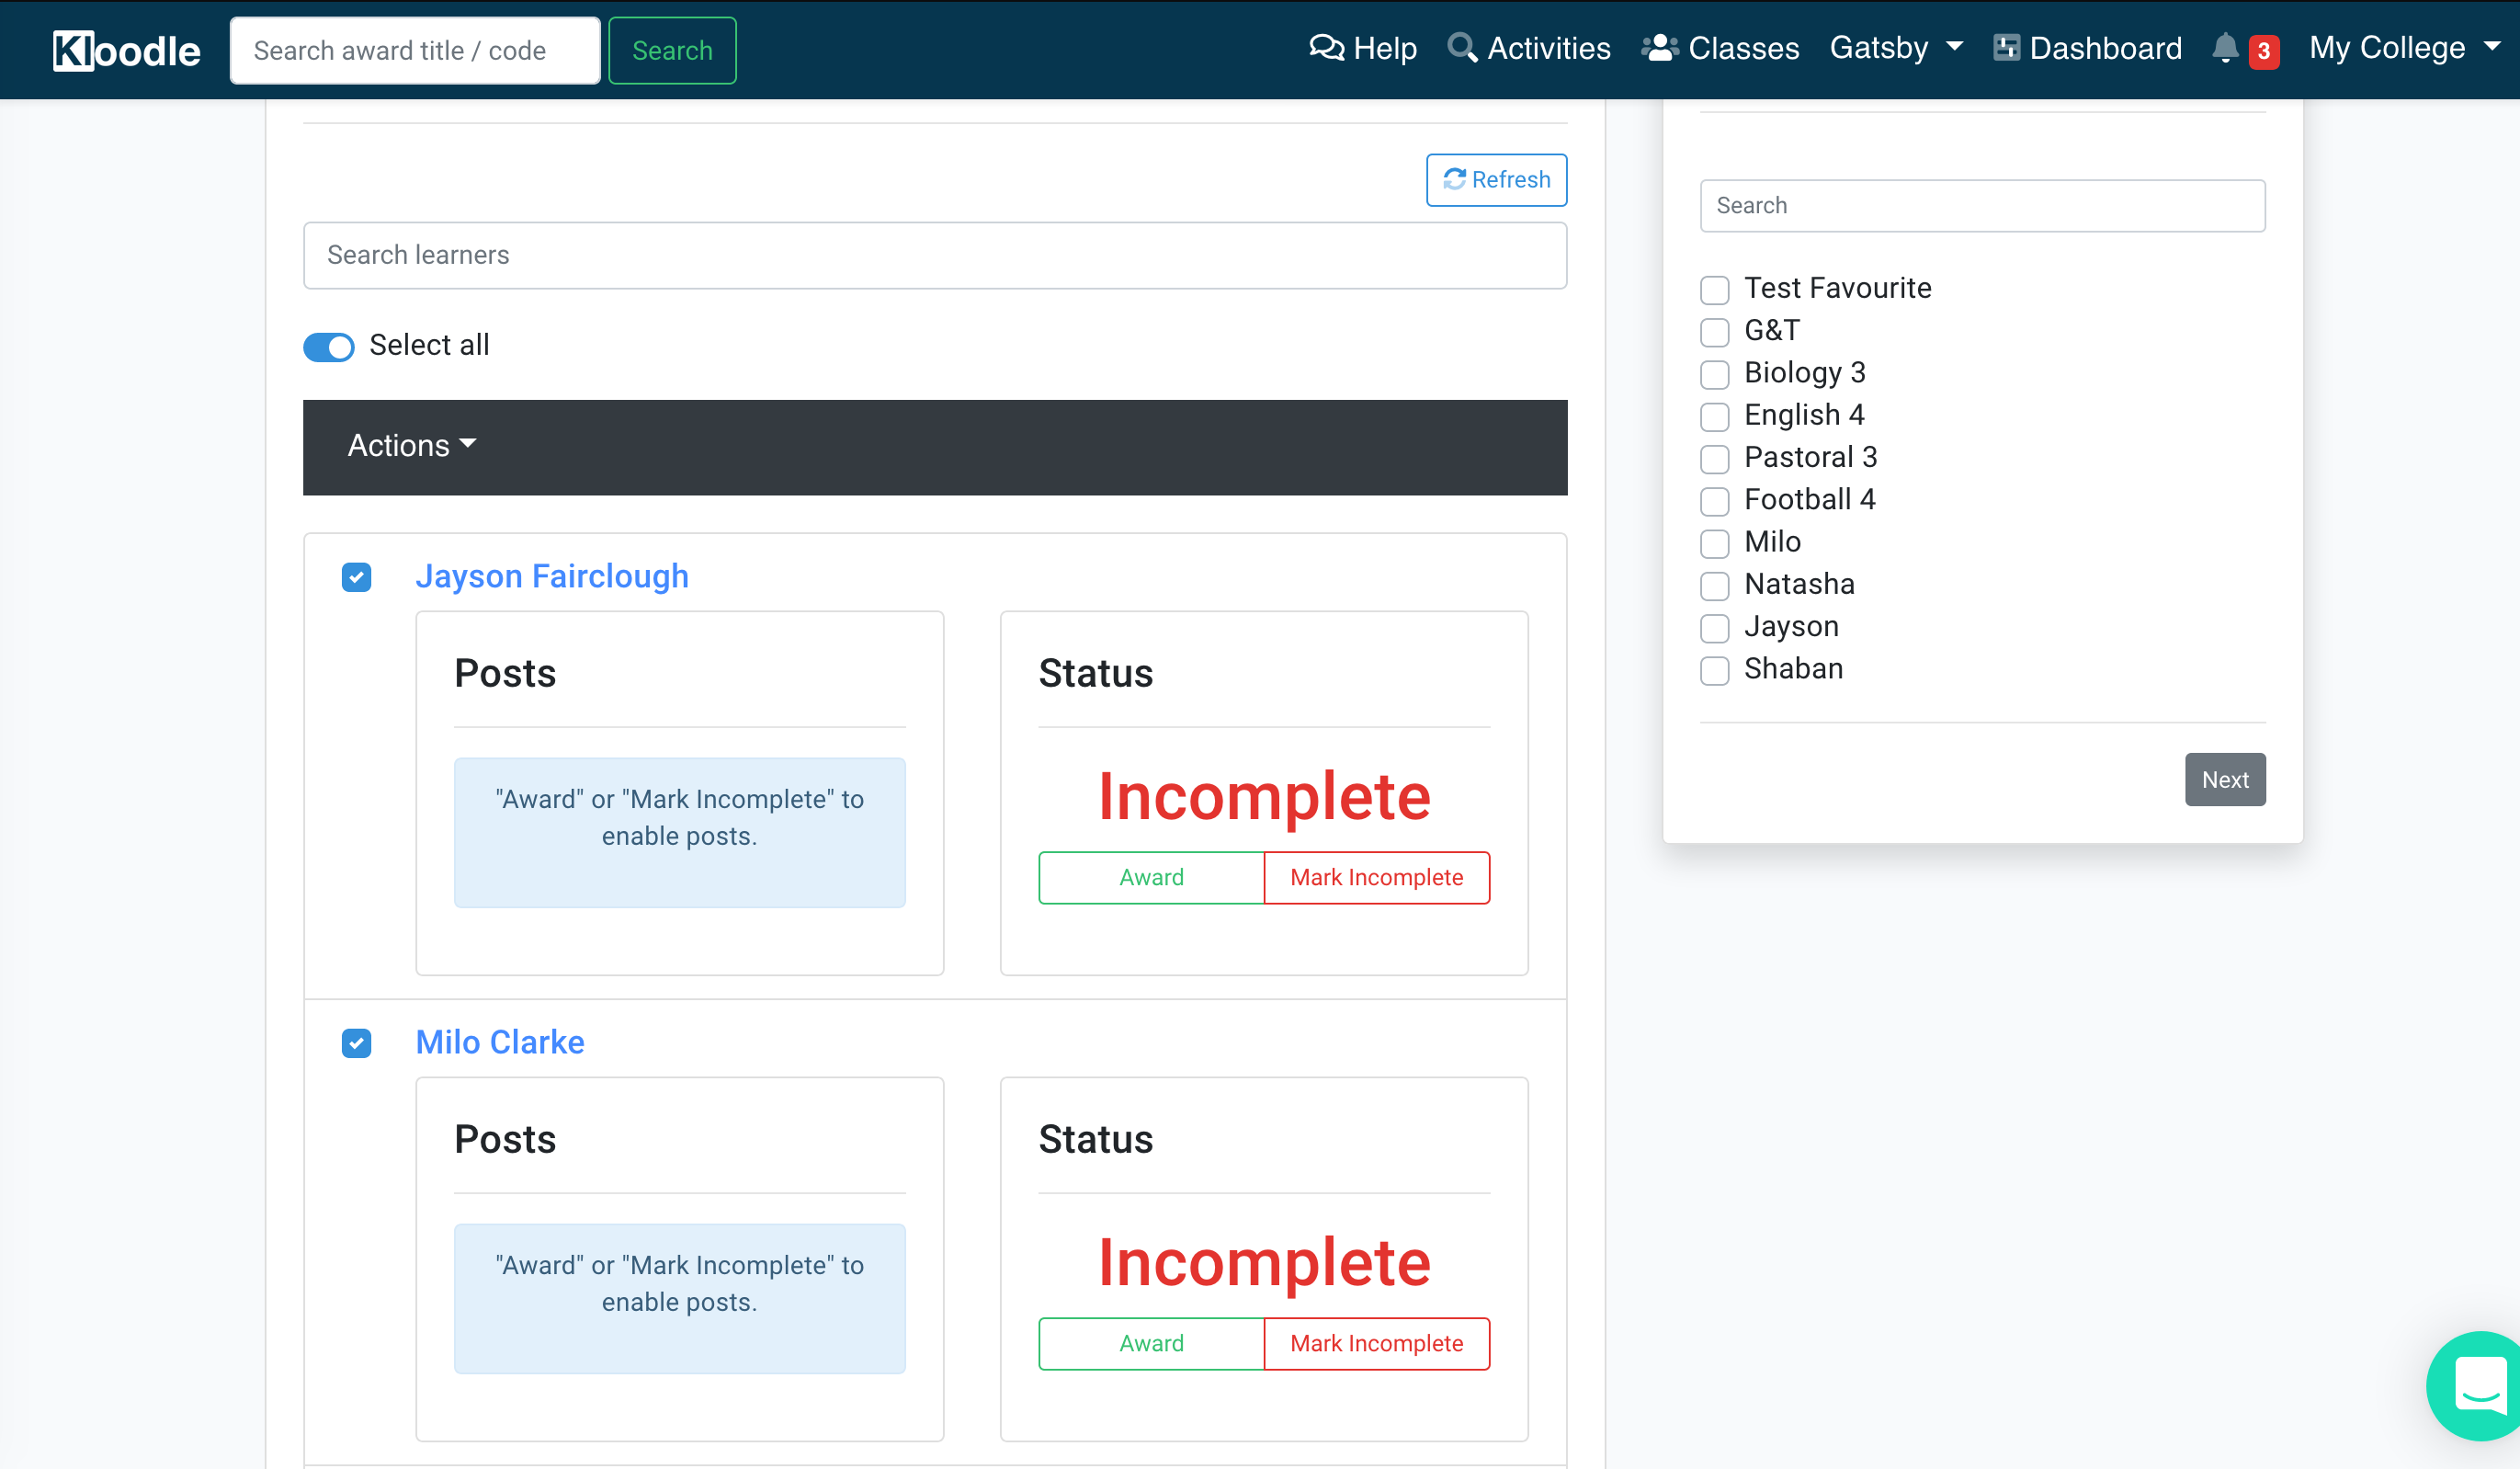2520x1469 pixels.
Task: Check the Natasha checkbox
Action: (x=1715, y=586)
